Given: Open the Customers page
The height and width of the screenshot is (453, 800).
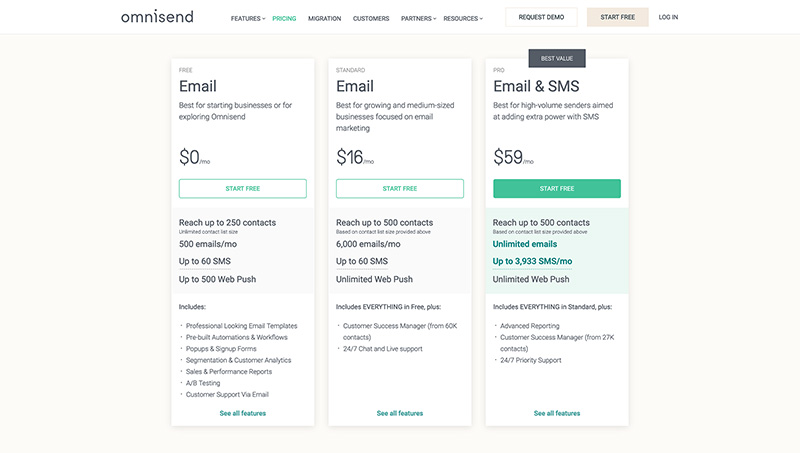Looking at the screenshot, I should pos(371,18).
